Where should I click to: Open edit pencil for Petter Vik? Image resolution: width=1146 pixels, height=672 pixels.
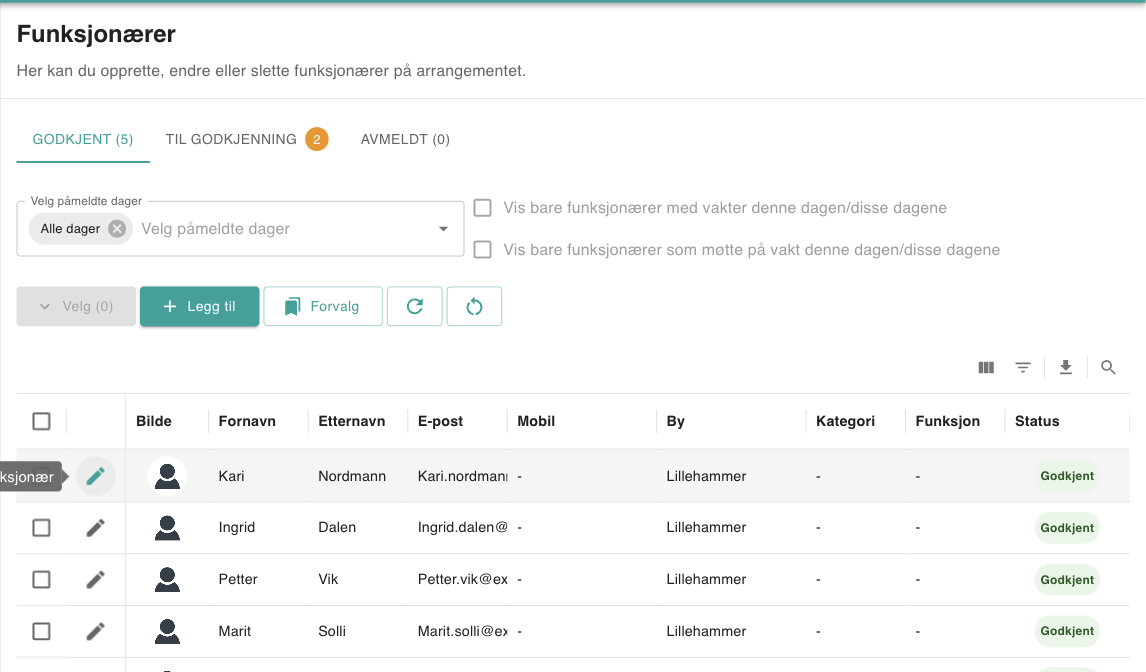coord(96,580)
